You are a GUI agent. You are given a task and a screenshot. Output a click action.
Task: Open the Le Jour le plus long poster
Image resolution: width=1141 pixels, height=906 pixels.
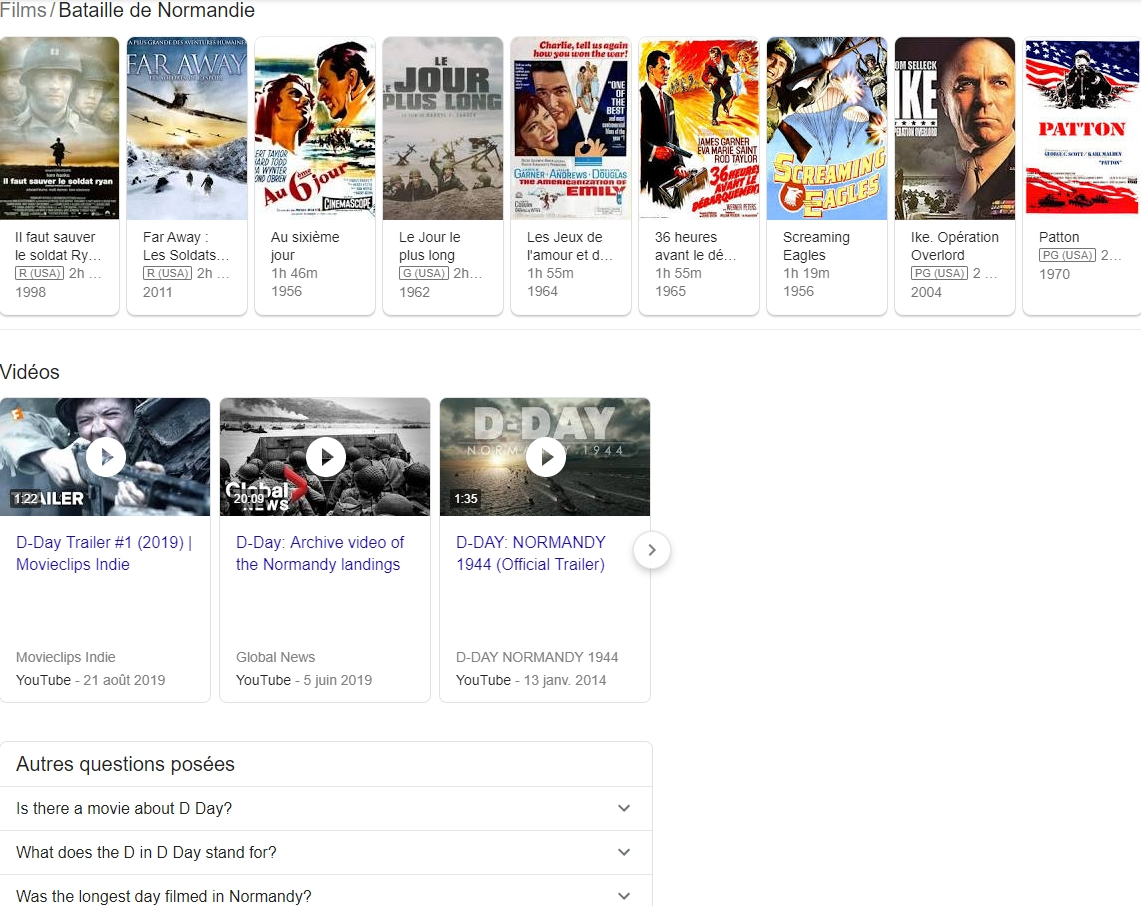[x=442, y=128]
